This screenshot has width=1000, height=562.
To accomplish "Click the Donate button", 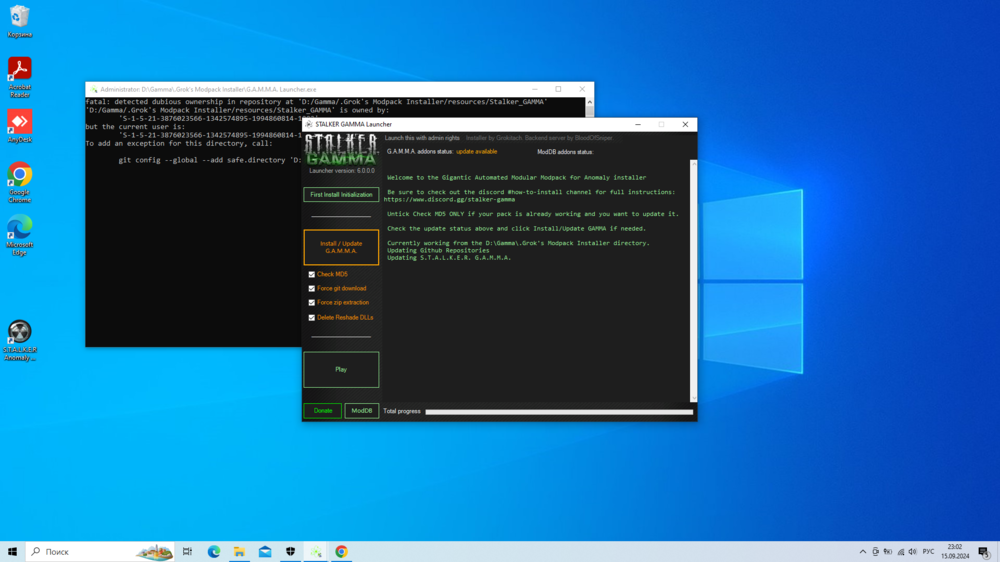I will (322, 411).
